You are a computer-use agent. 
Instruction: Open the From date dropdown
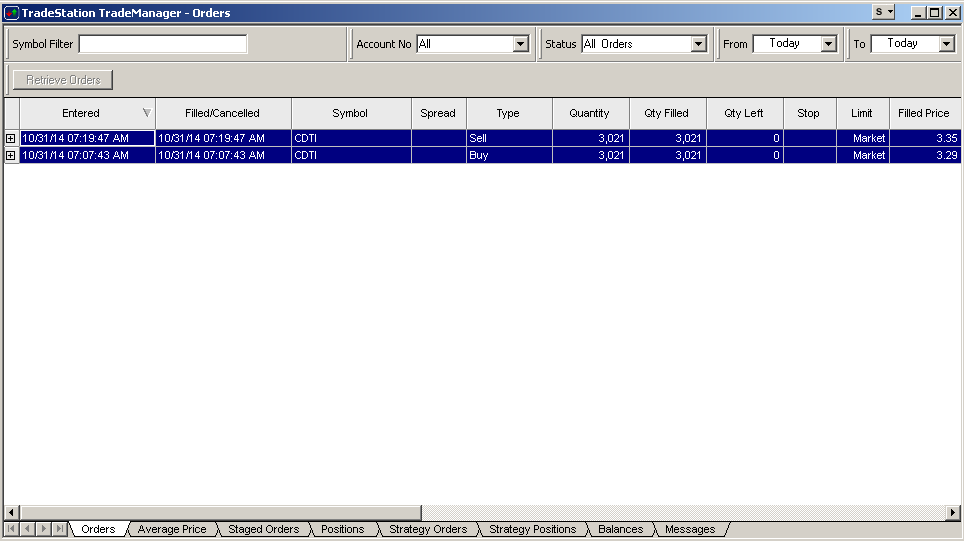coord(828,44)
